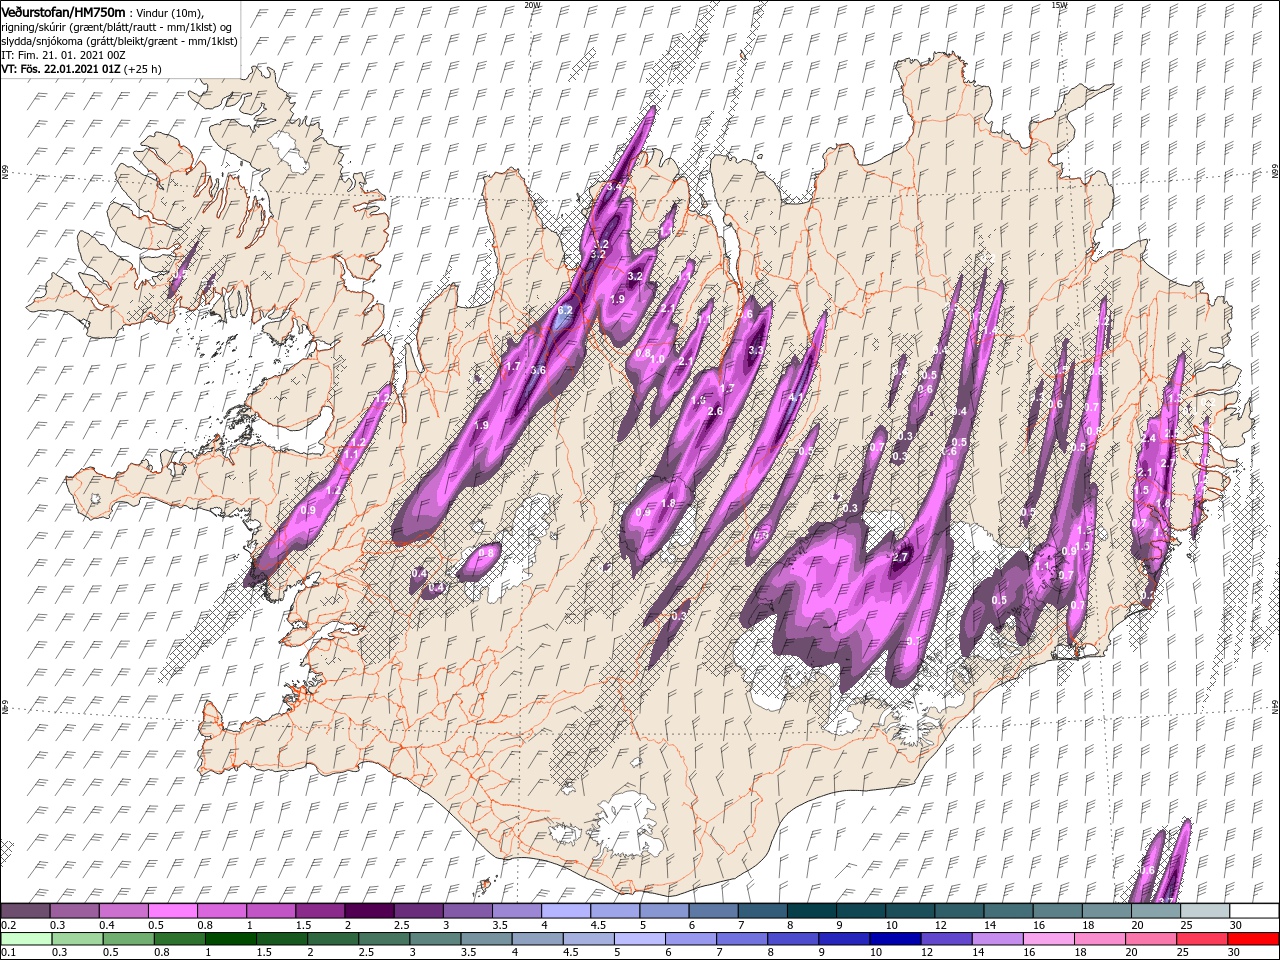Select the 1.5 swatch in the lower rain legend row
The image size is (1280, 960).
282,939
